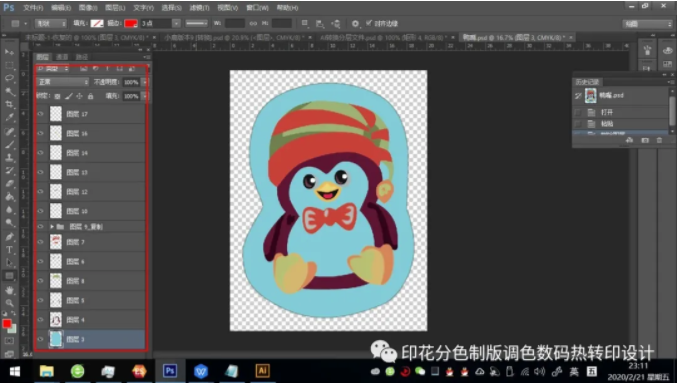Select the Healing Brush tool
678x383 pixels.
pos(9,131)
